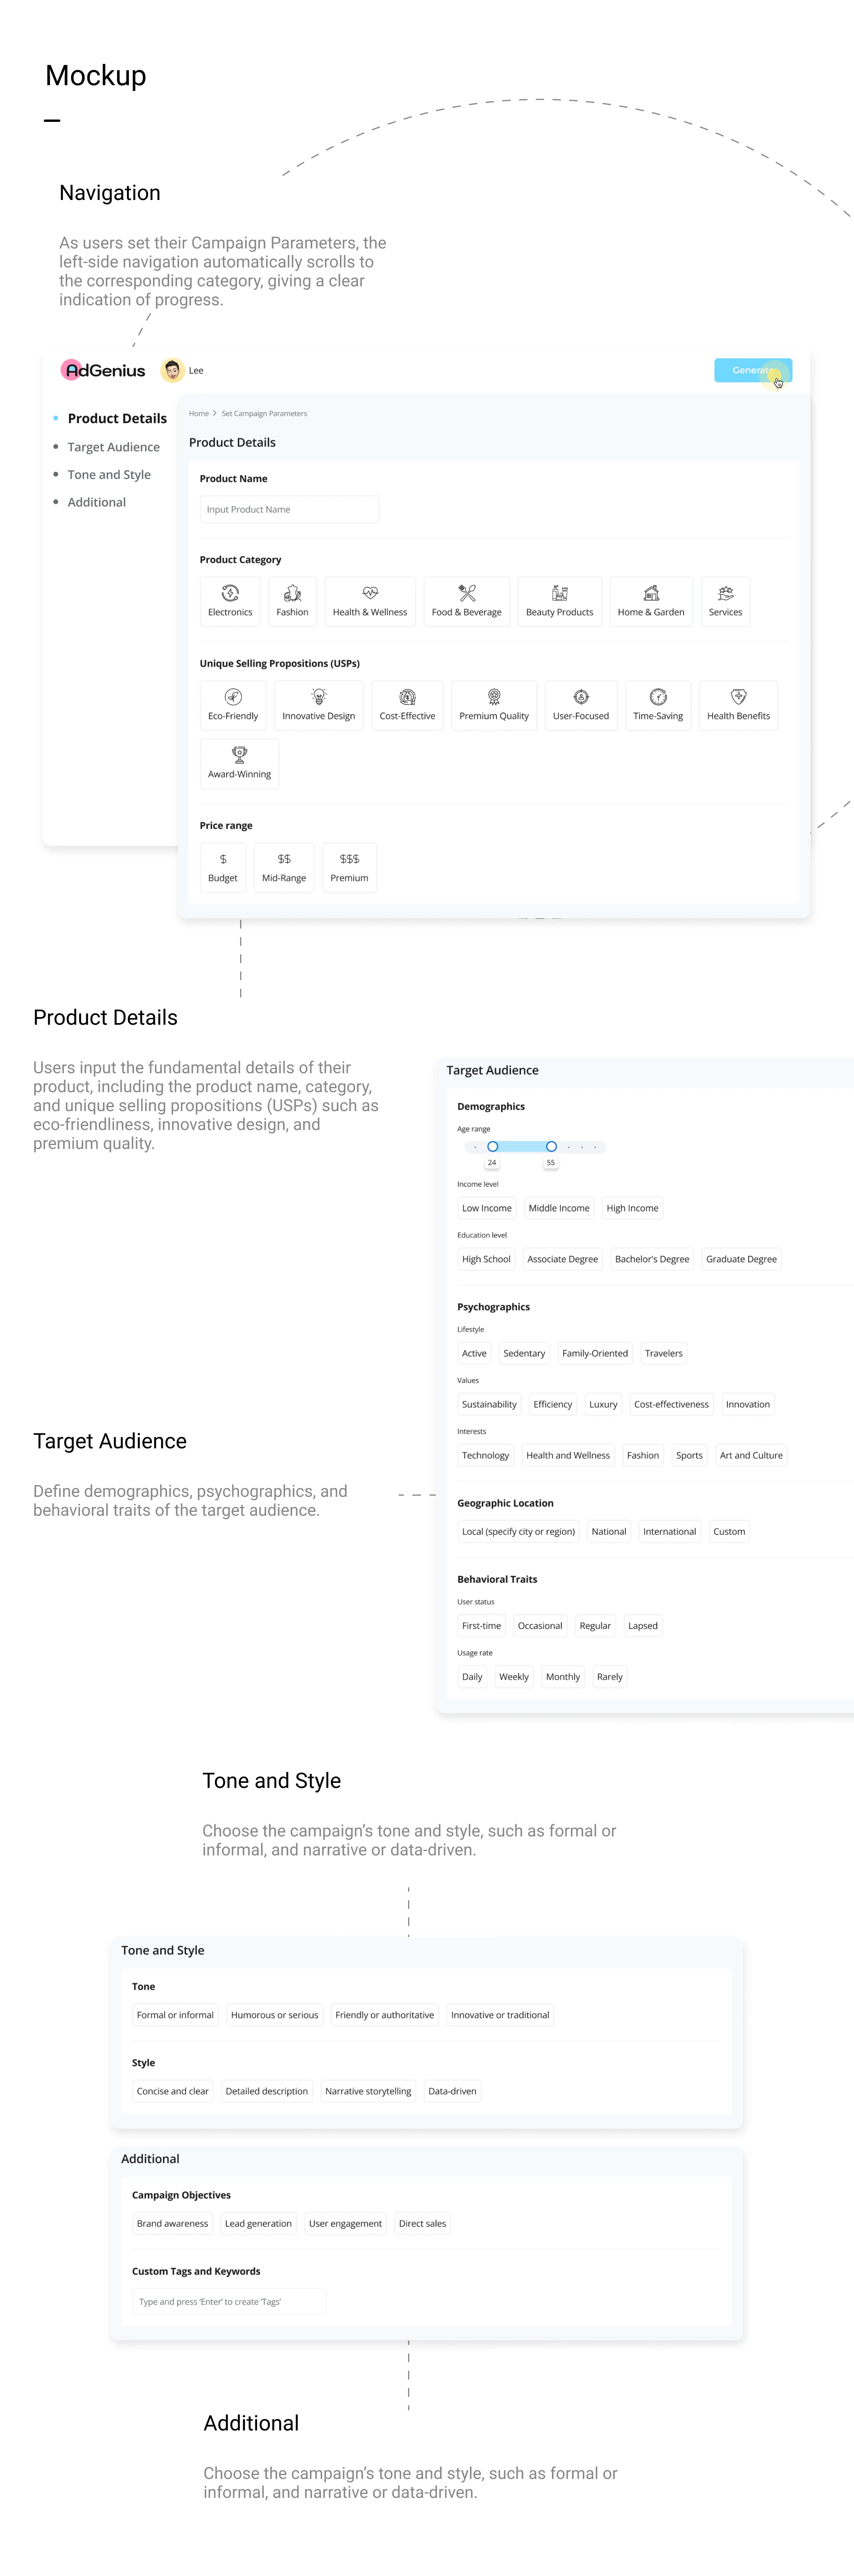Choose the Eco-Friendly USP icon
854x2576 pixels.
(233, 697)
